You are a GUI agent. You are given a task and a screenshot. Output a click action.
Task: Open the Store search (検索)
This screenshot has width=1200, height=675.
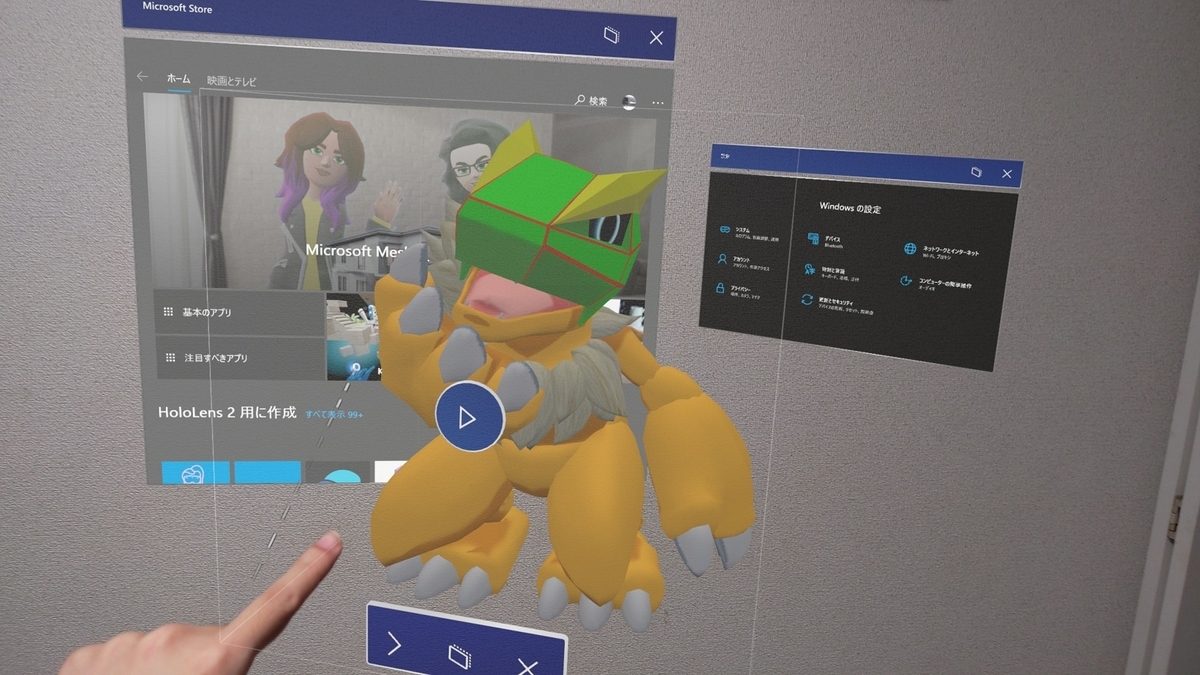coord(591,101)
